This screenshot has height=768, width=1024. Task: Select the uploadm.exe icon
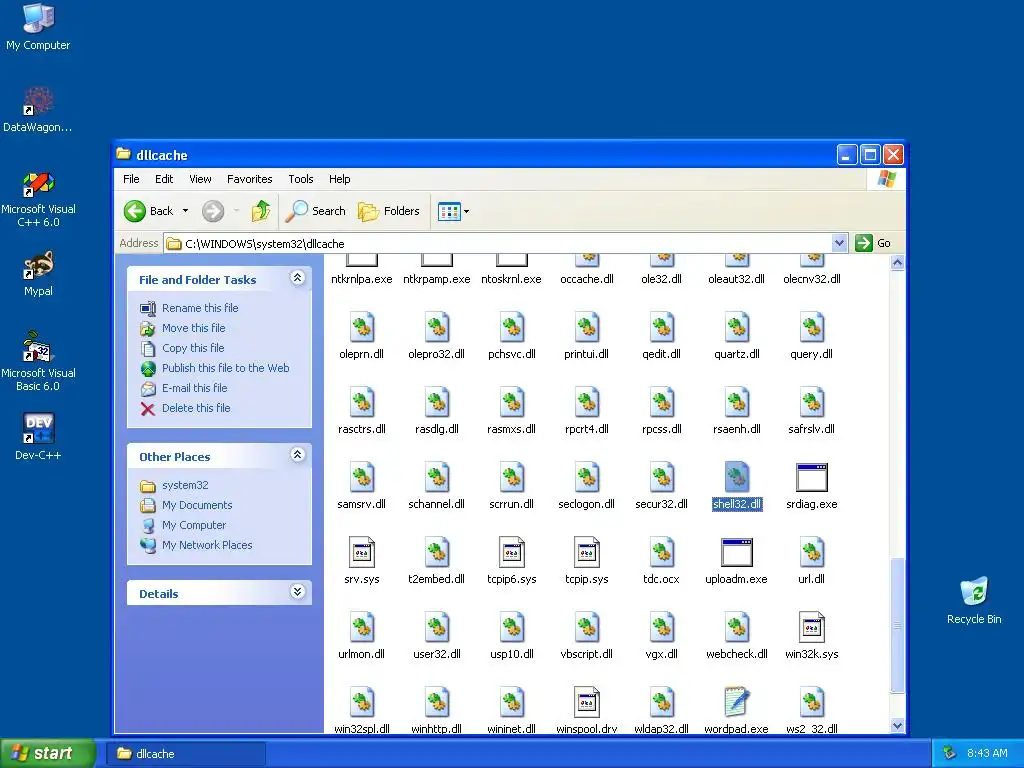(737, 552)
